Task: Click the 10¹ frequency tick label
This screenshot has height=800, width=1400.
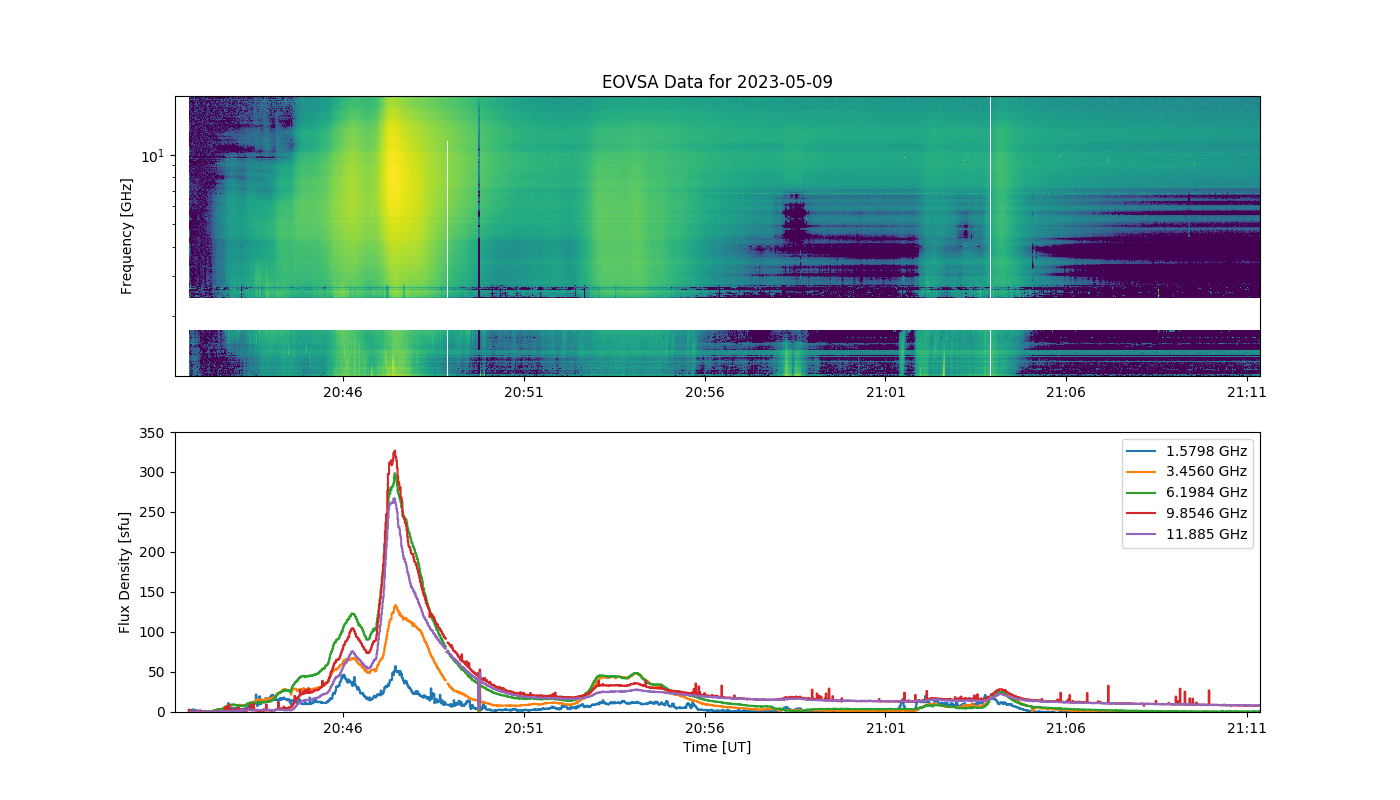Action: pyautogui.click(x=151, y=156)
